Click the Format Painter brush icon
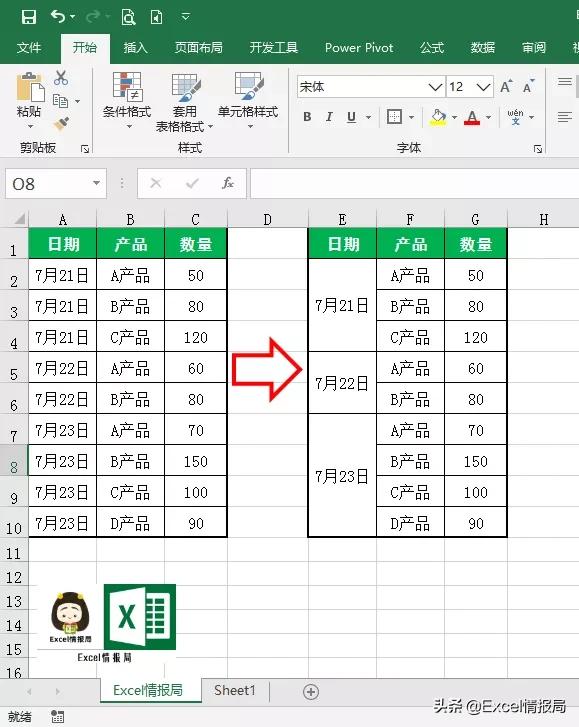Image resolution: width=579 pixels, height=727 pixels. [61, 123]
